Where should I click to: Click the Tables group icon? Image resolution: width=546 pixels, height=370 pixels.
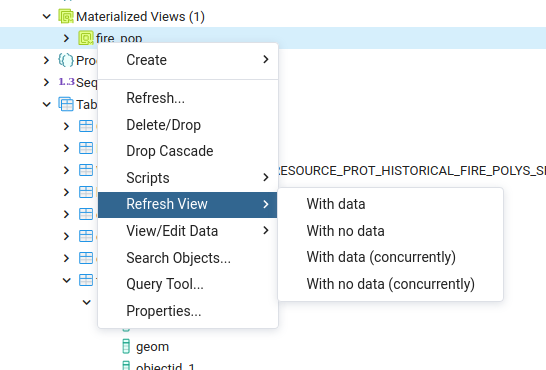[66, 104]
